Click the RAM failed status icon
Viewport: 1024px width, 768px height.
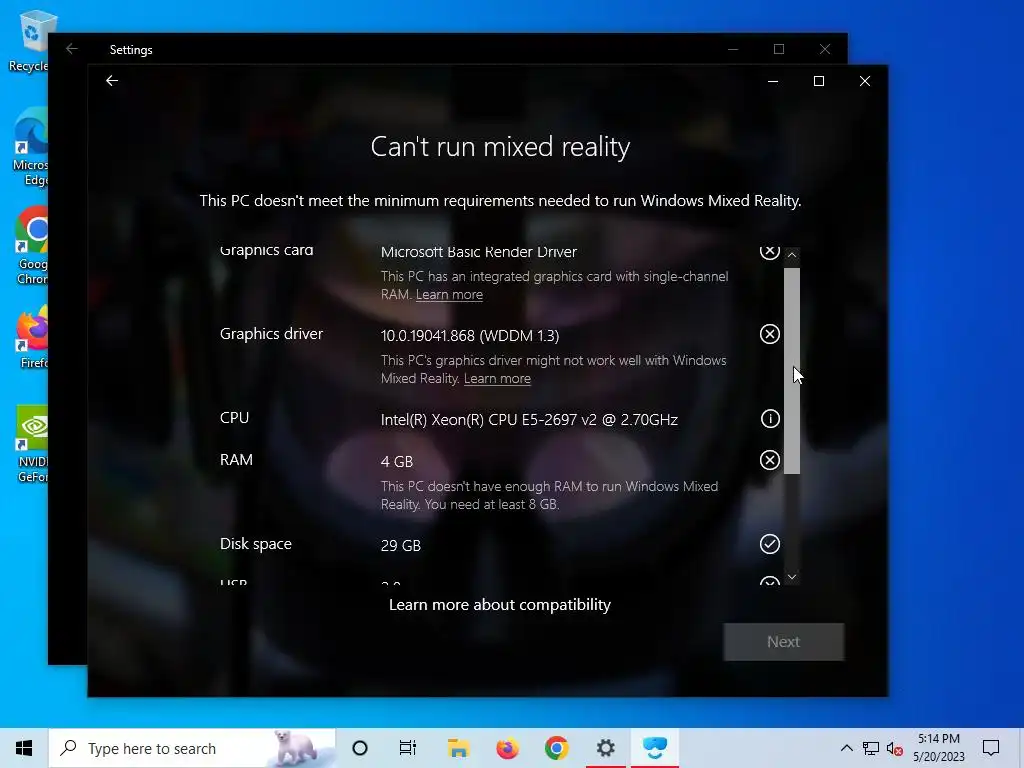coord(770,460)
